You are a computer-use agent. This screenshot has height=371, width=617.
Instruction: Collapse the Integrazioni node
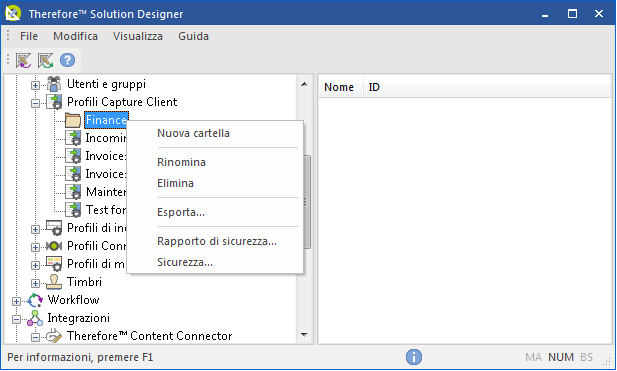click(x=17, y=319)
